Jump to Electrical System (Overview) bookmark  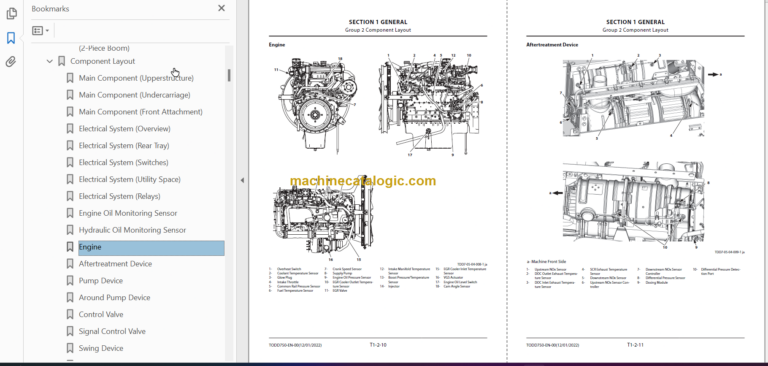point(124,128)
